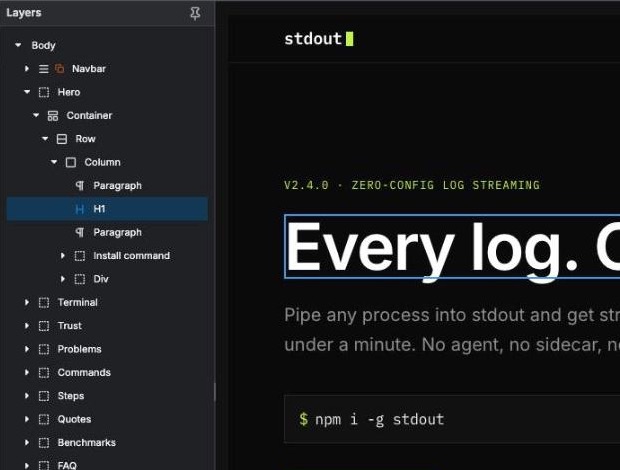
Task: Pin the Layers panel
Action: click(195, 13)
